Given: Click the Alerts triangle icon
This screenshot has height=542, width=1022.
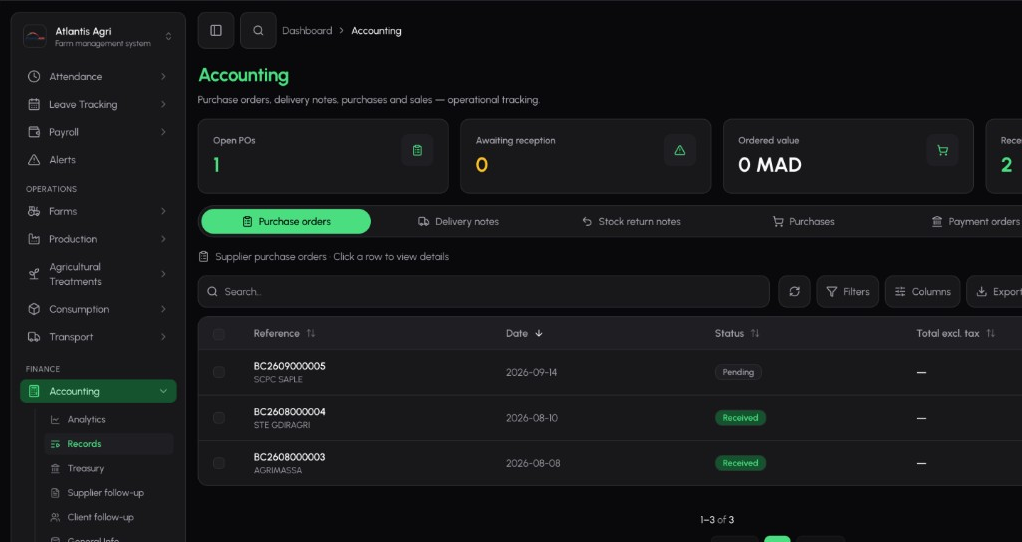Looking at the screenshot, I should coord(34,160).
